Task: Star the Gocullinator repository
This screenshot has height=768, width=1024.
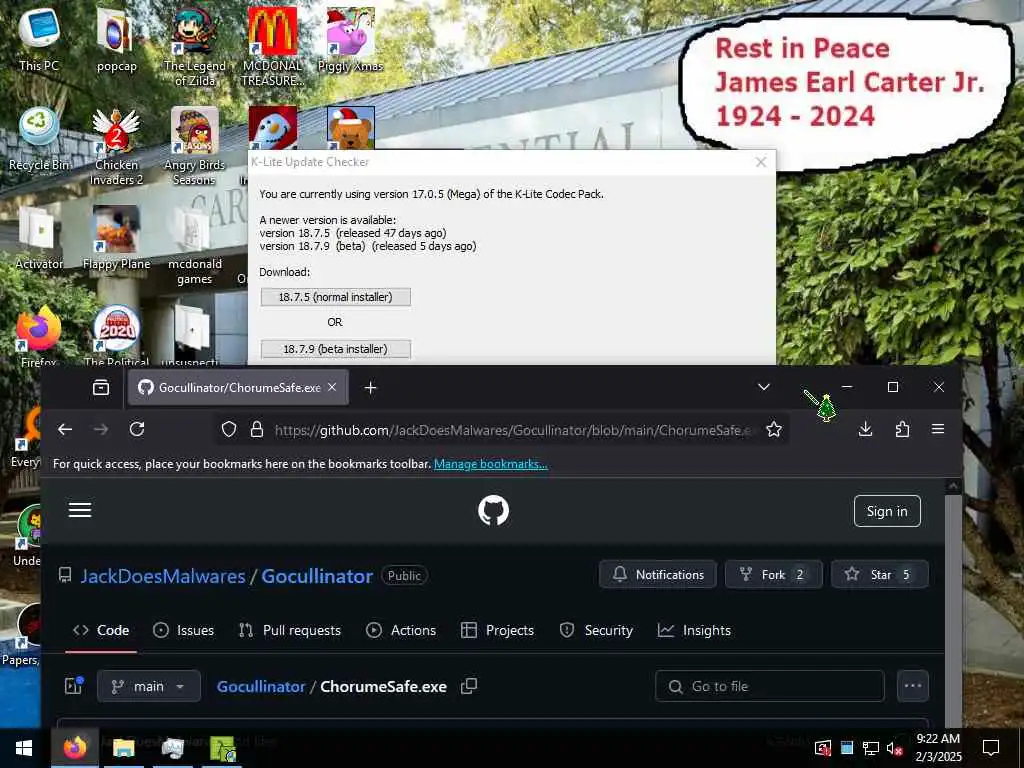Action: click(880, 575)
